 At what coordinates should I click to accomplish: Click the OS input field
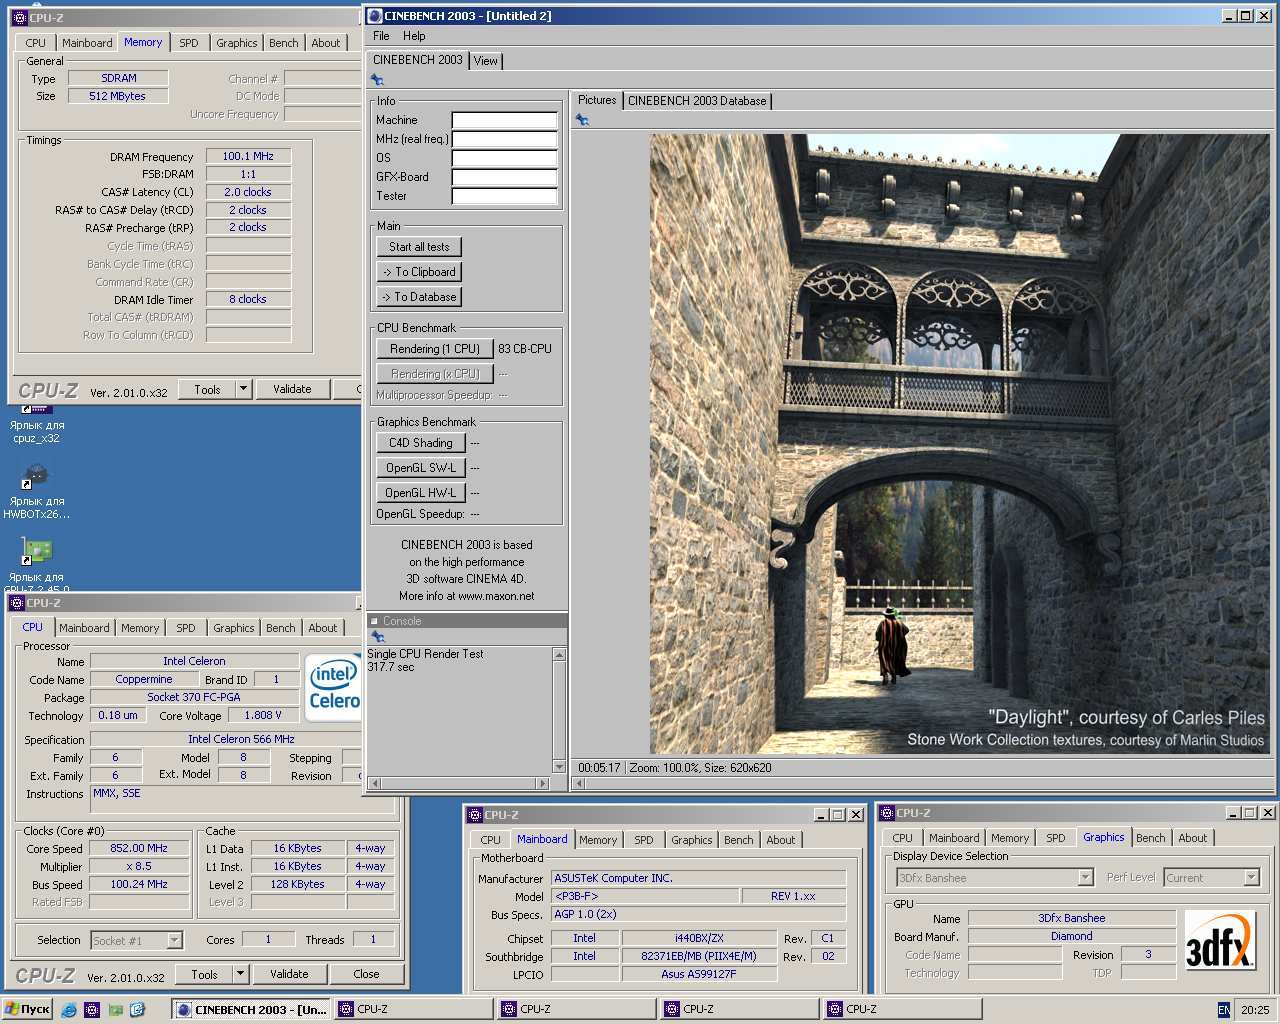pos(505,158)
